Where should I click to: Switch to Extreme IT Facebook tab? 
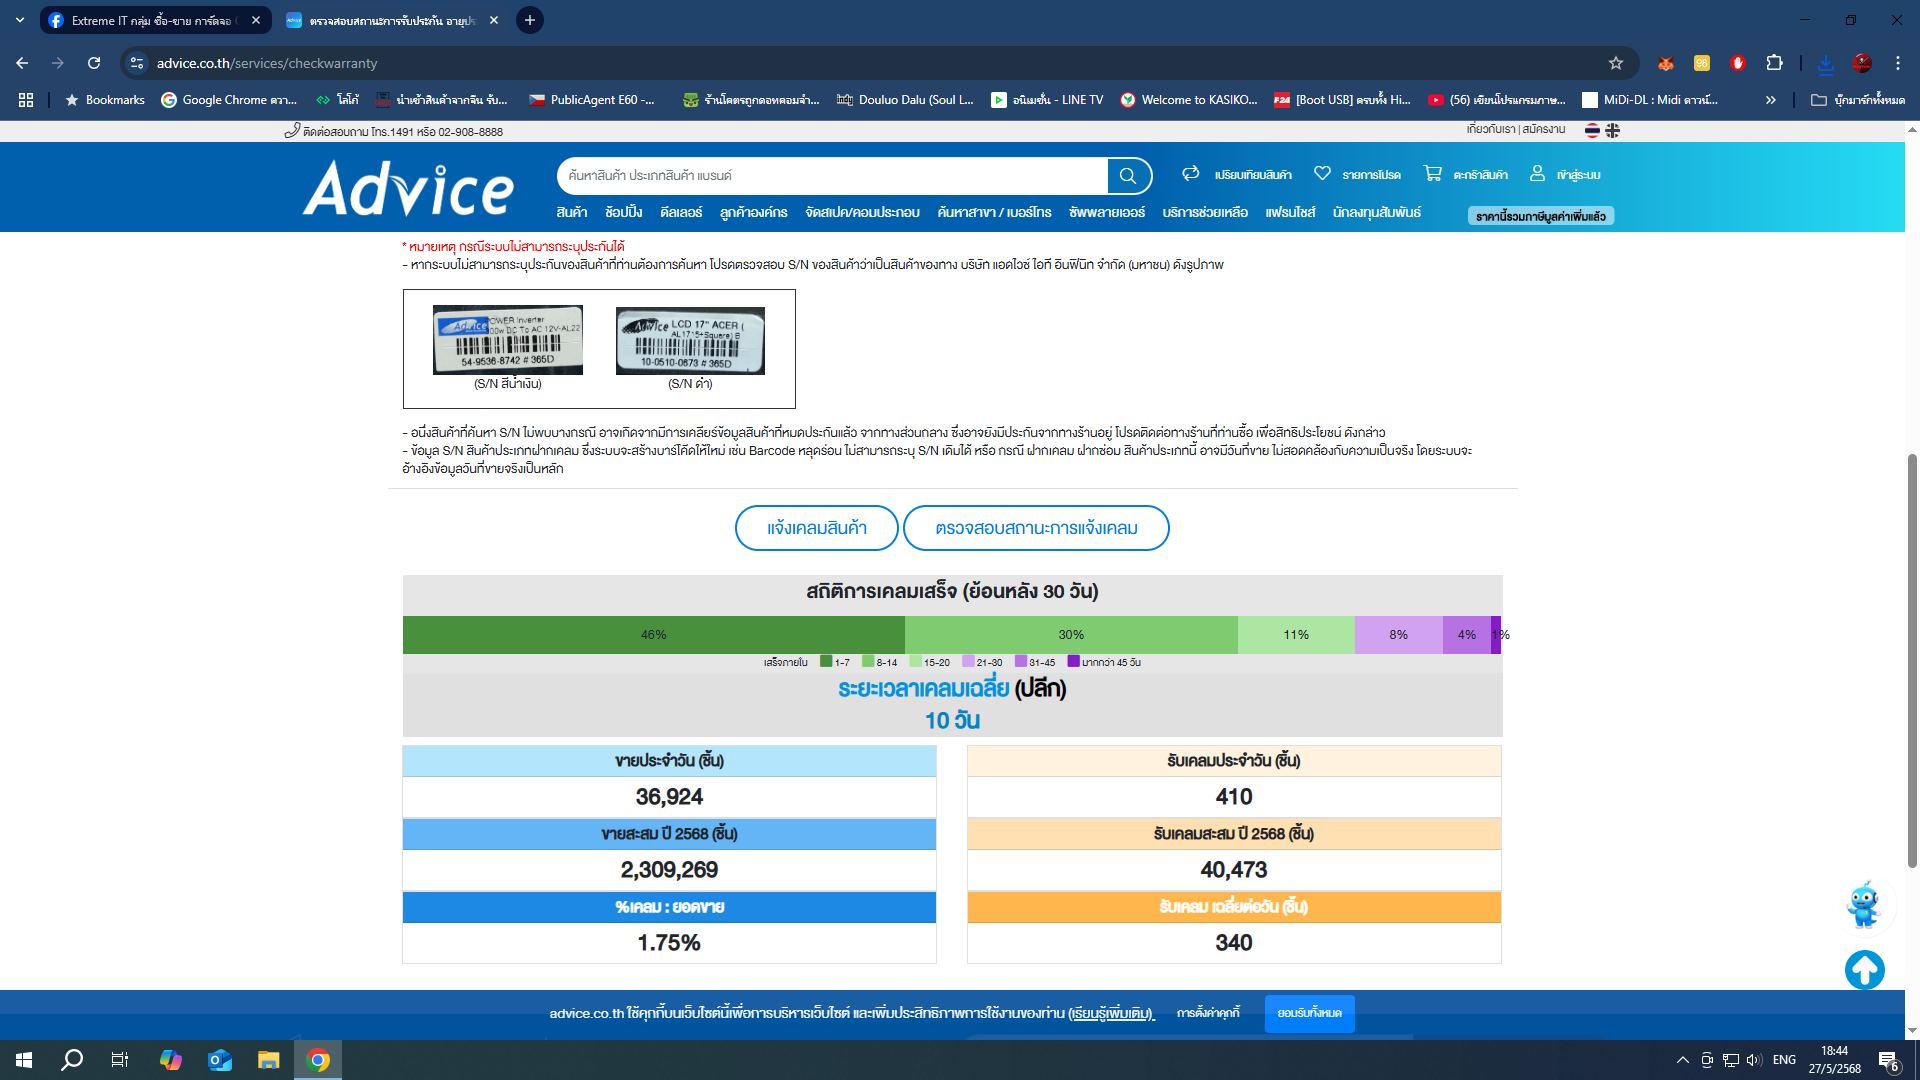(150, 20)
